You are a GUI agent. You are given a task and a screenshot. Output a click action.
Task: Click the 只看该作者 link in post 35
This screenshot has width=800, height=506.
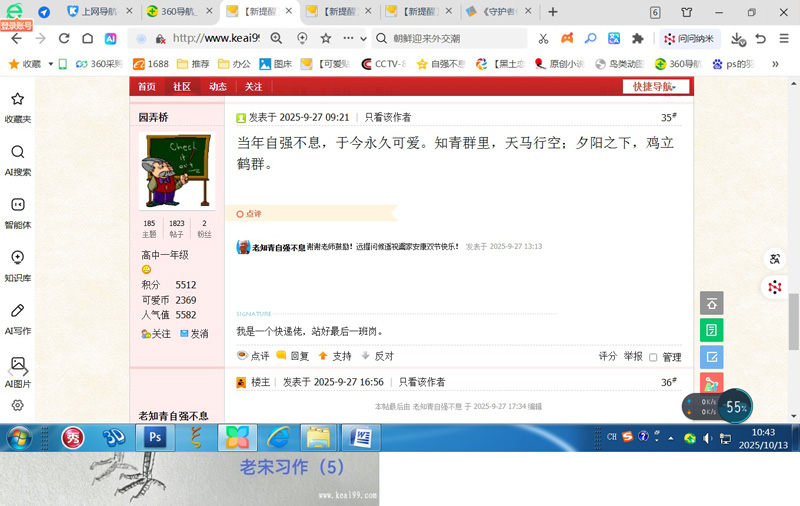point(387,117)
